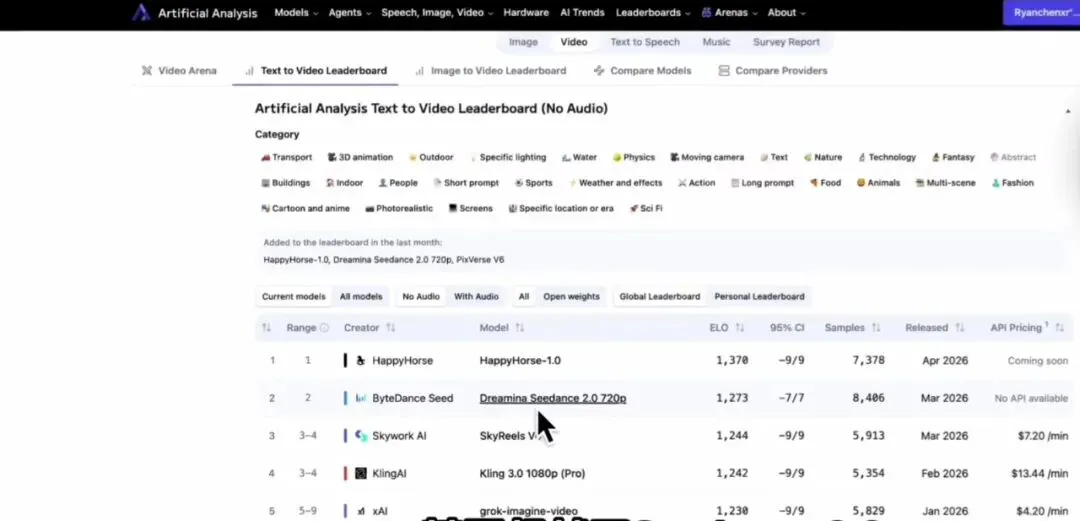
Task: Open the Models dropdown menu
Action: (x=296, y=12)
